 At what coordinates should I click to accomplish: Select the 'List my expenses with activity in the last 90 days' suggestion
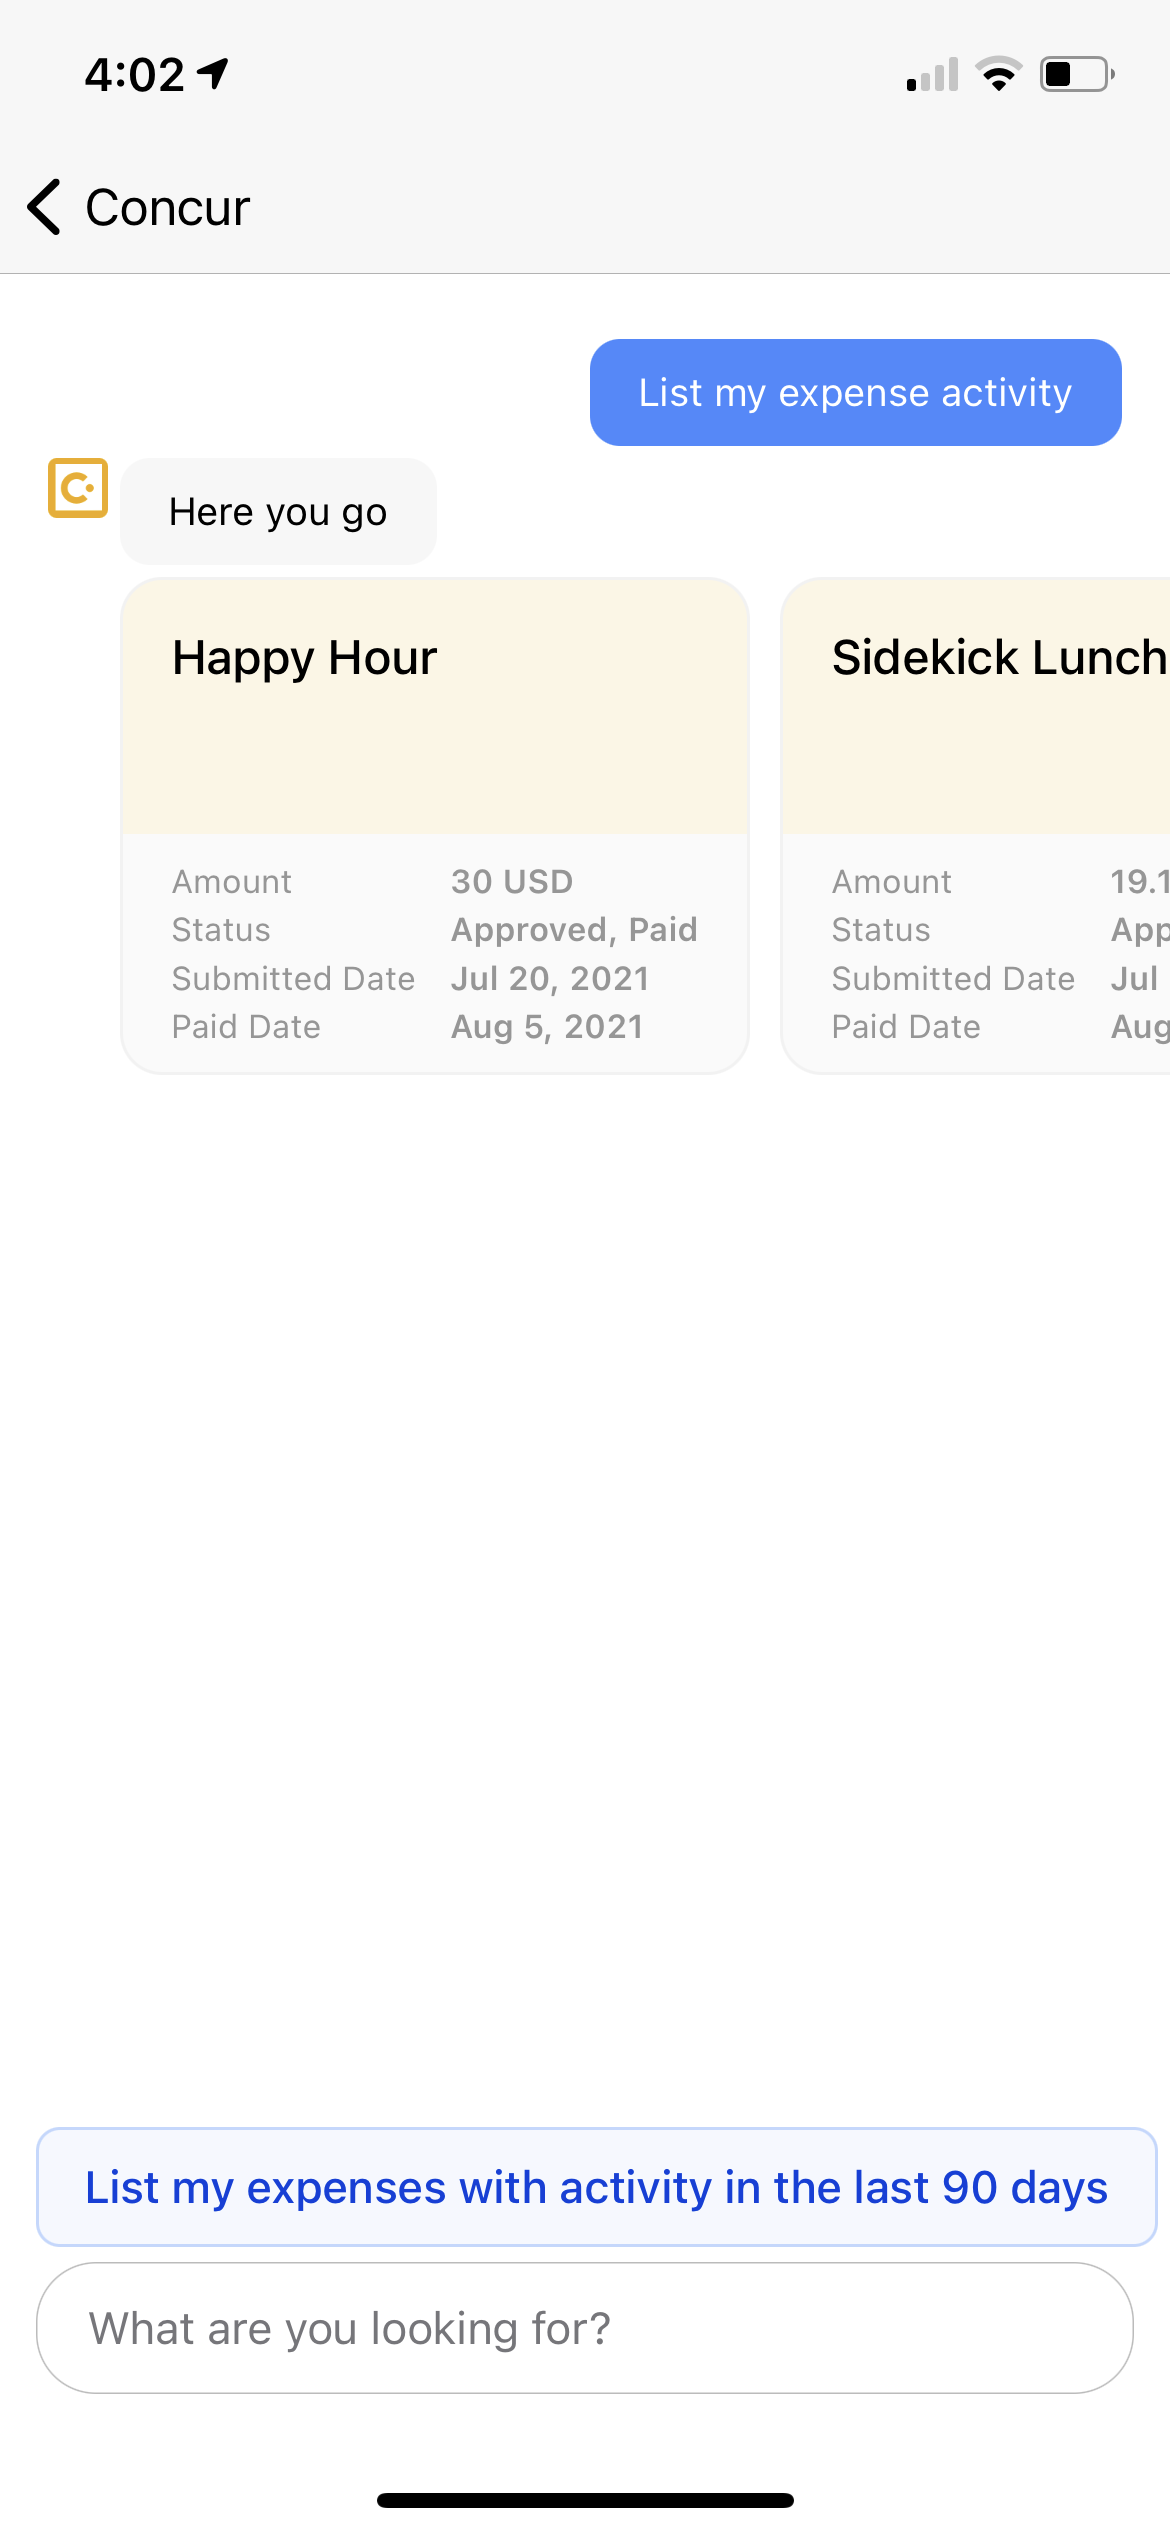click(x=596, y=2187)
